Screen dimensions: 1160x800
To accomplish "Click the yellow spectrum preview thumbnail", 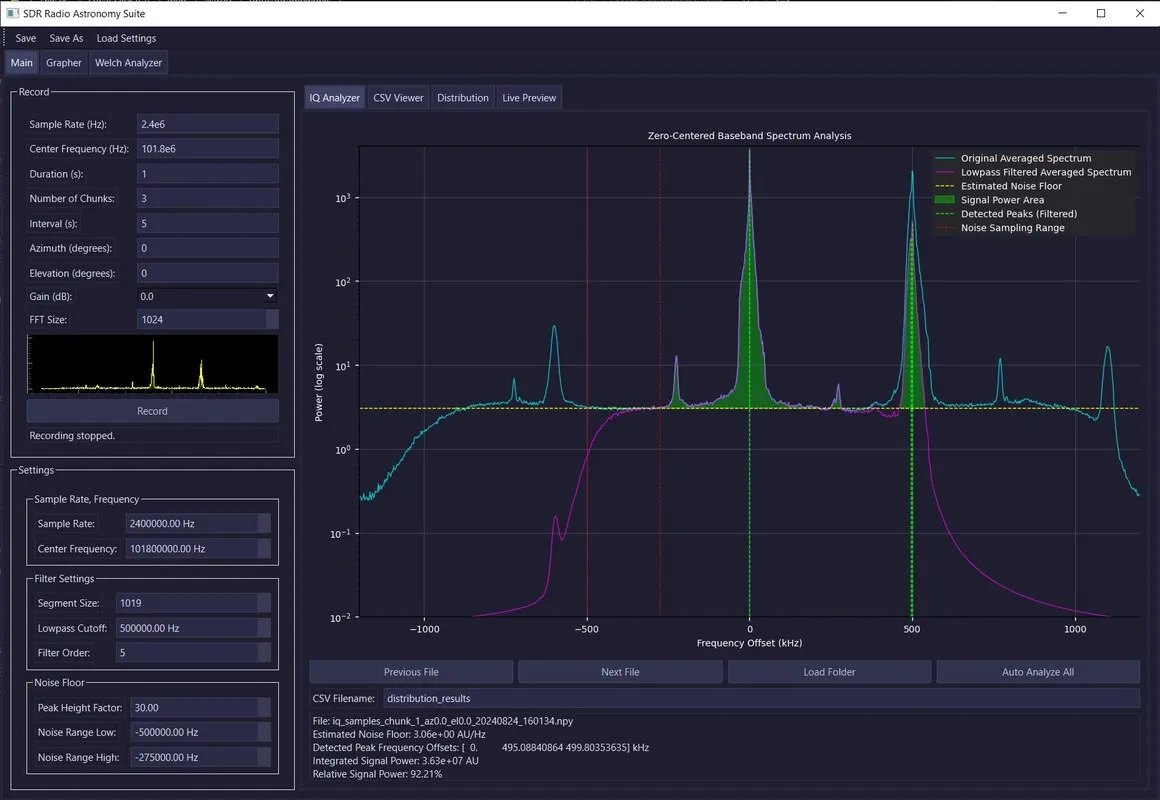I will click(x=152, y=364).
